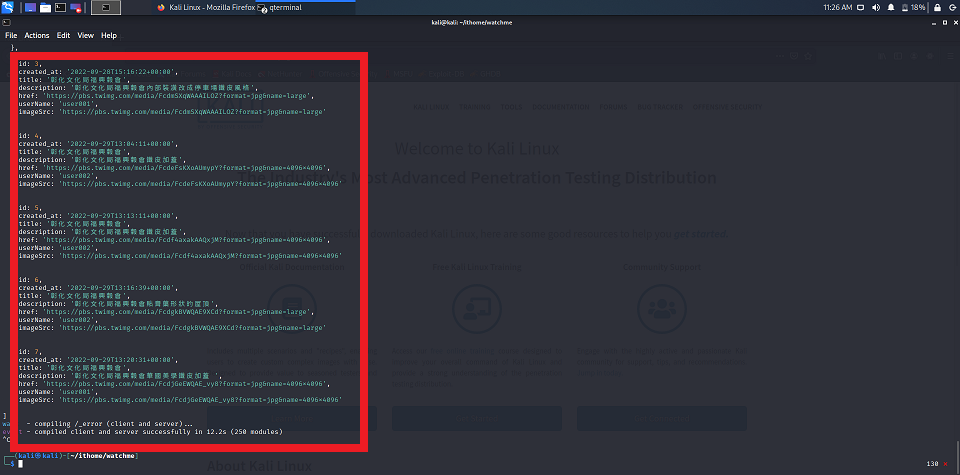The height and width of the screenshot is (475, 960).
Task: Click 'compiled client and server successfully' line
Action: click(x=154, y=432)
